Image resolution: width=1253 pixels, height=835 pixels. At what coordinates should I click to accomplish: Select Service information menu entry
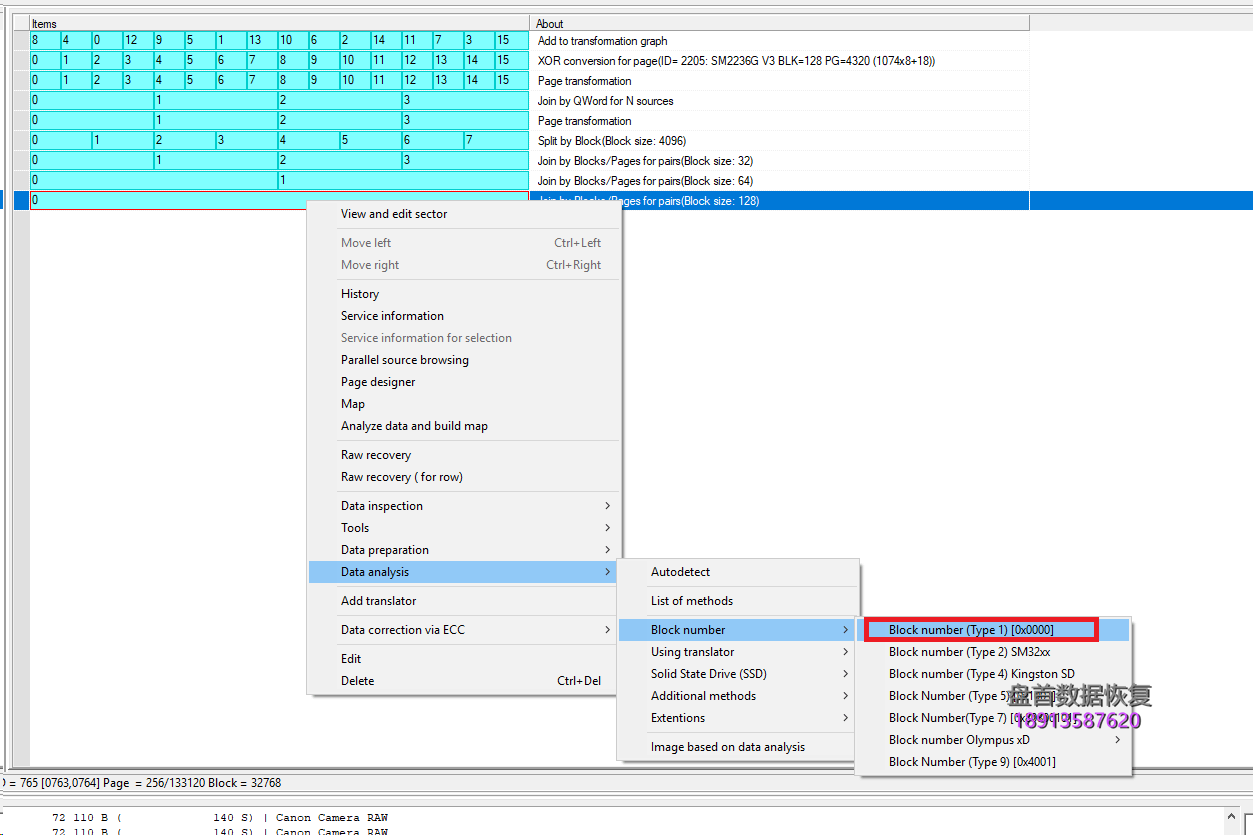(x=463, y=316)
